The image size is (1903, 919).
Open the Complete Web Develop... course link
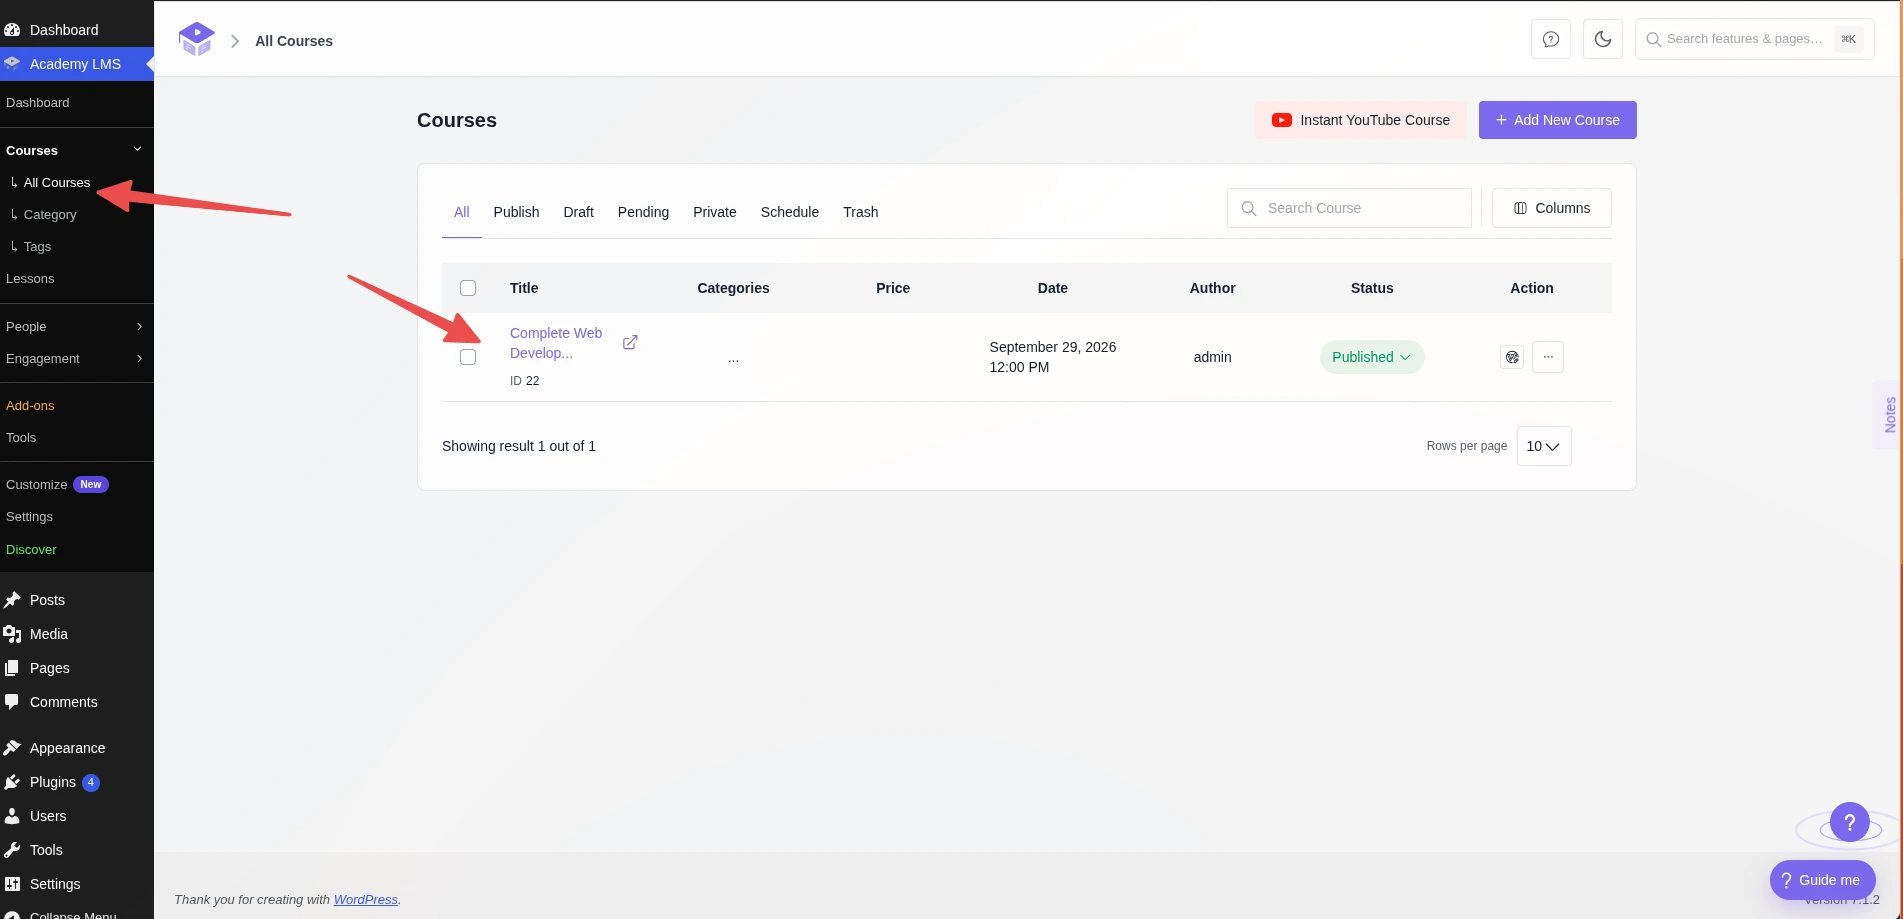coord(556,343)
